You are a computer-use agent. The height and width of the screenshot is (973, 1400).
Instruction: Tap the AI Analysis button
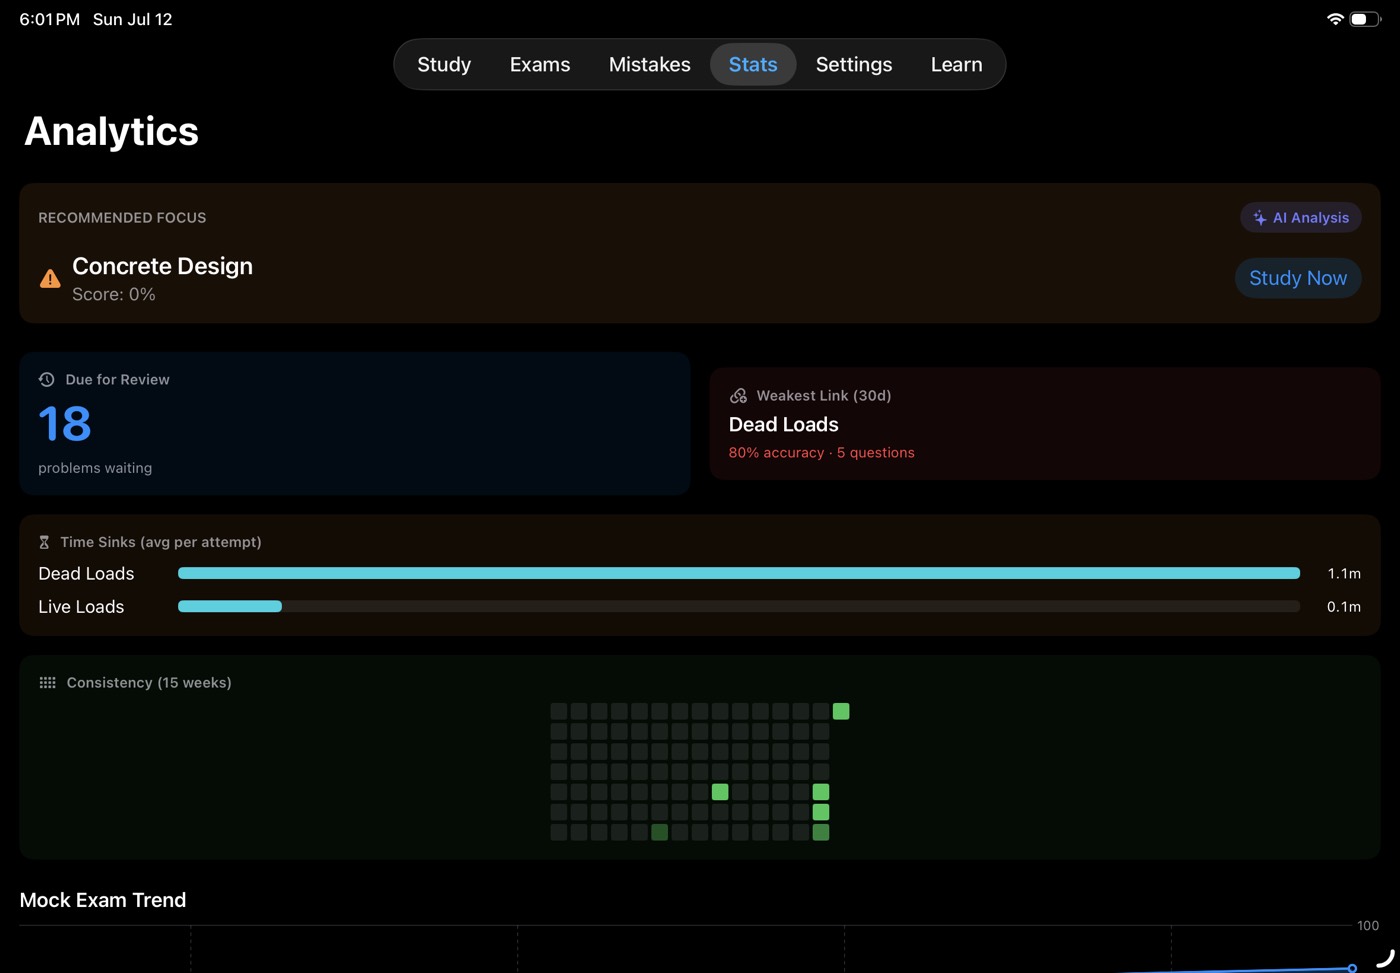coord(1301,218)
